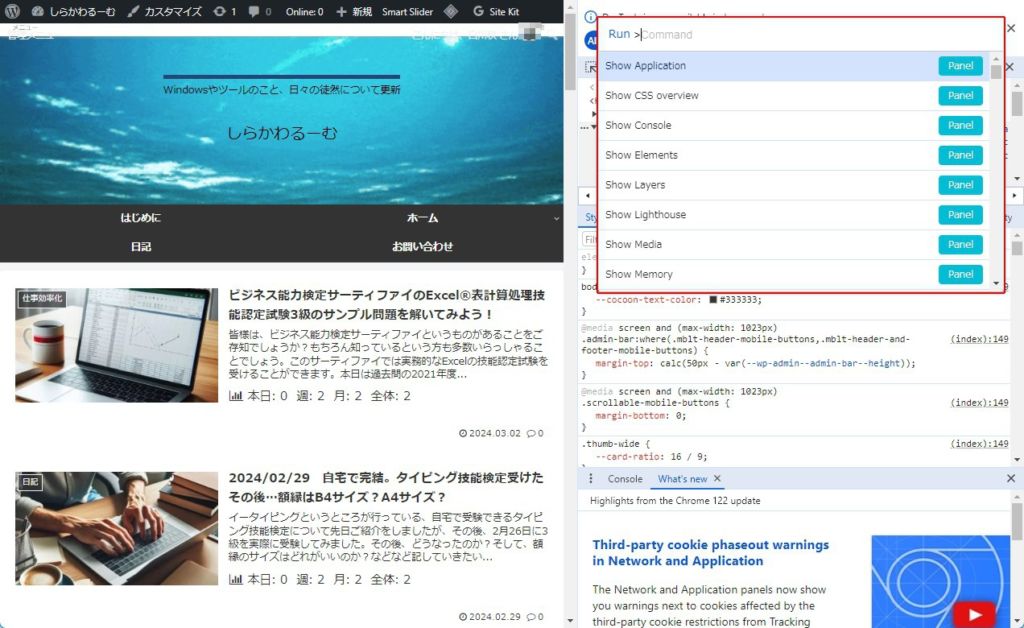The image size is (1024, 628).
Task: Open the (index):149 link for .thumb-wide
Action: click(x=979, y=444)
